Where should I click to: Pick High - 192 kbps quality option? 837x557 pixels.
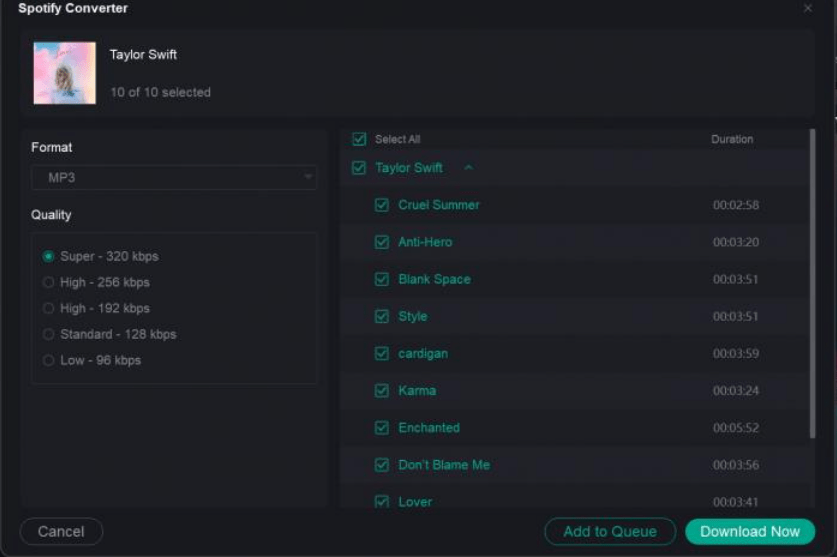pos(49,309)
